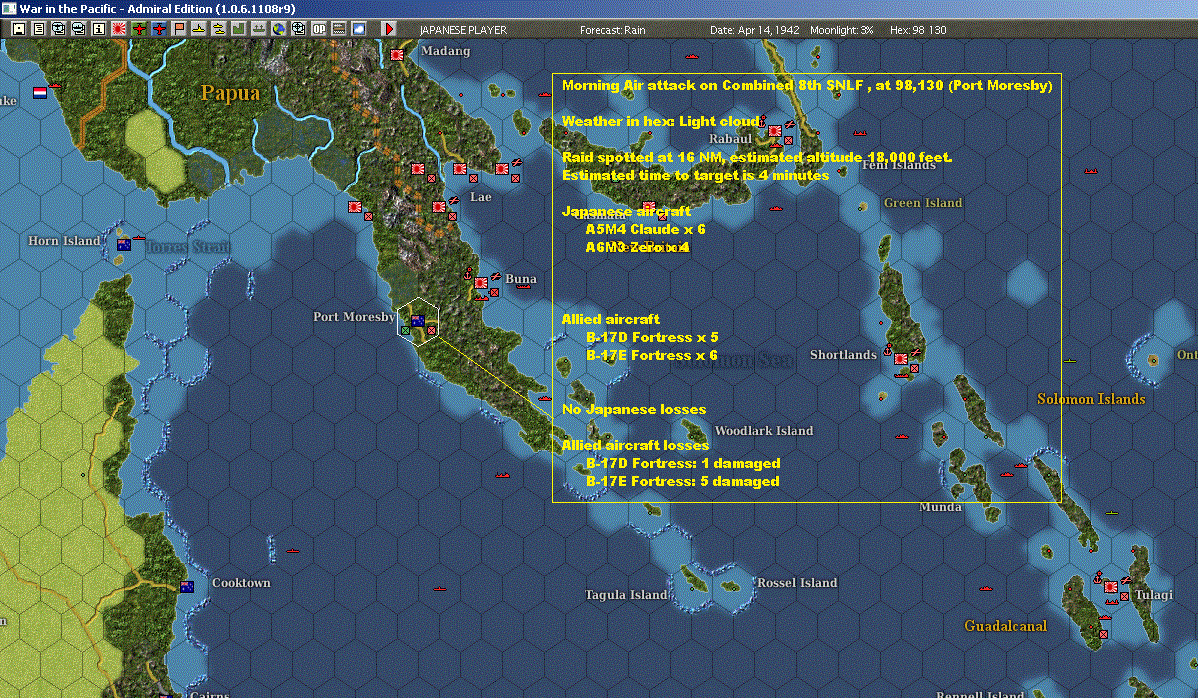Viewport: 1198px width, 698px height.
Task: Open the document page report icon
Action: pyautogui.click(x=38, y=29)
